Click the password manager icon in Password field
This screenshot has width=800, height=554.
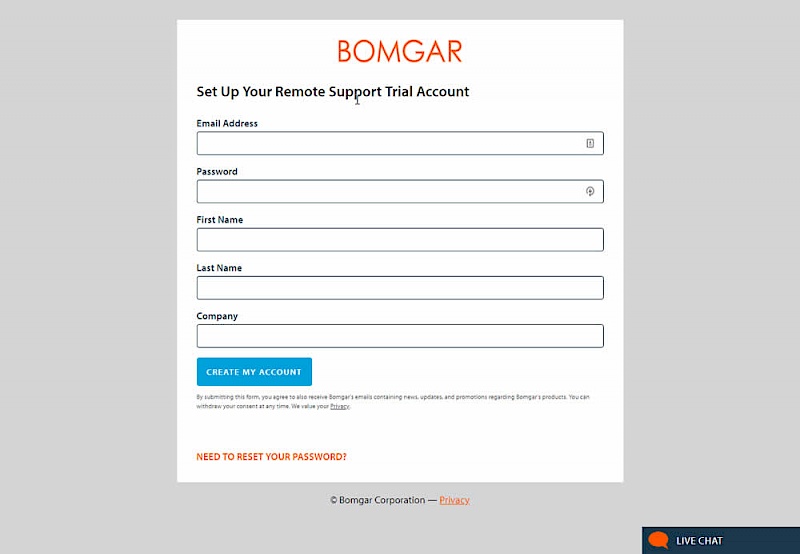click(x=590, y=191)
